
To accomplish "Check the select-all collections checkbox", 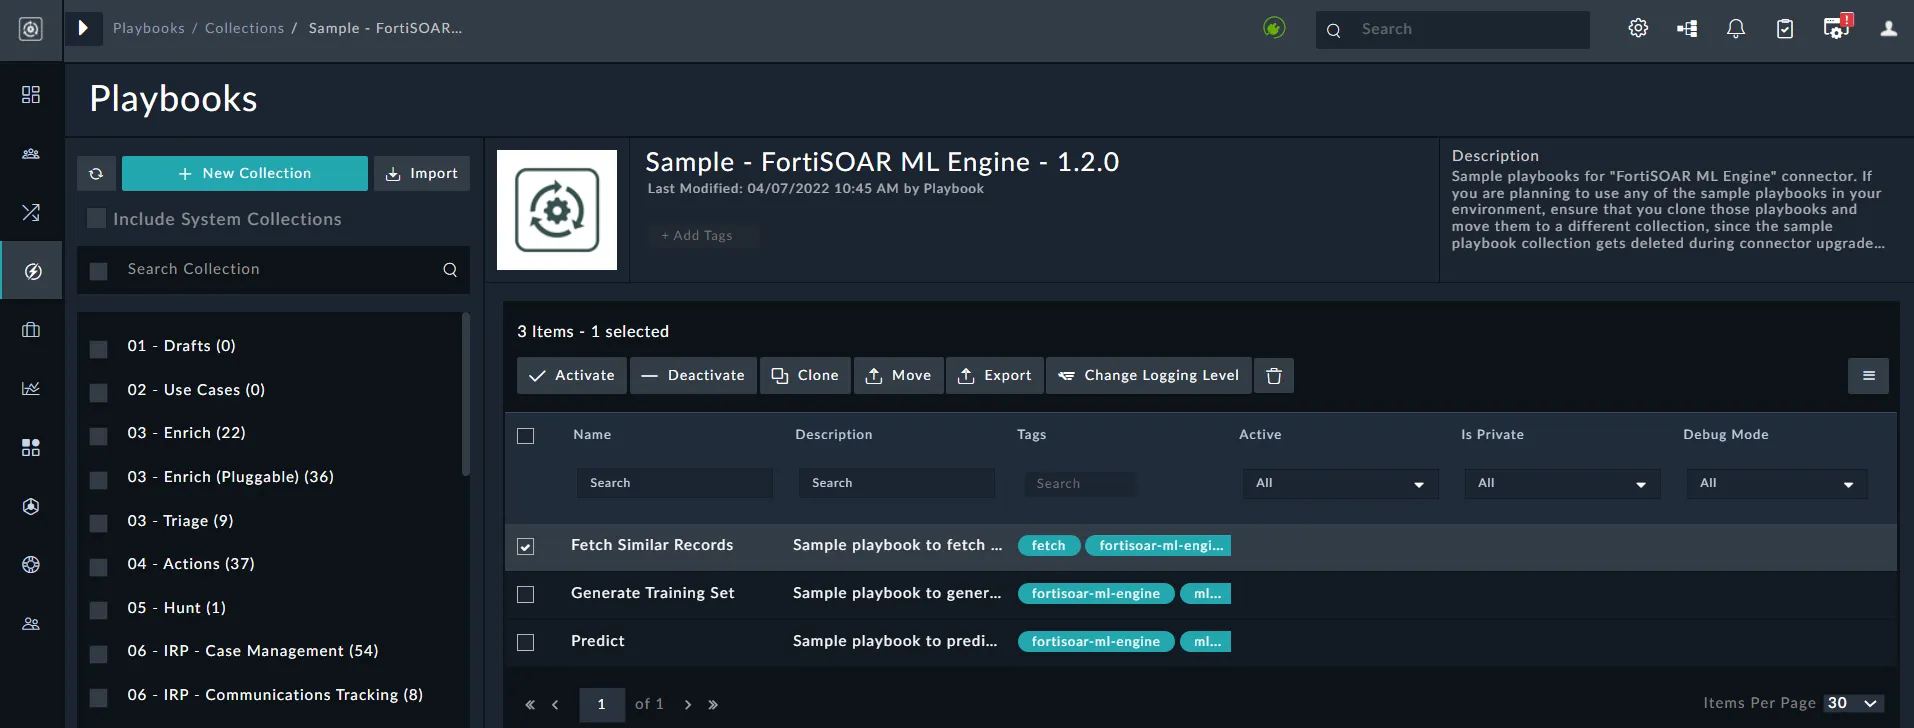I will (x=99, y=271).
